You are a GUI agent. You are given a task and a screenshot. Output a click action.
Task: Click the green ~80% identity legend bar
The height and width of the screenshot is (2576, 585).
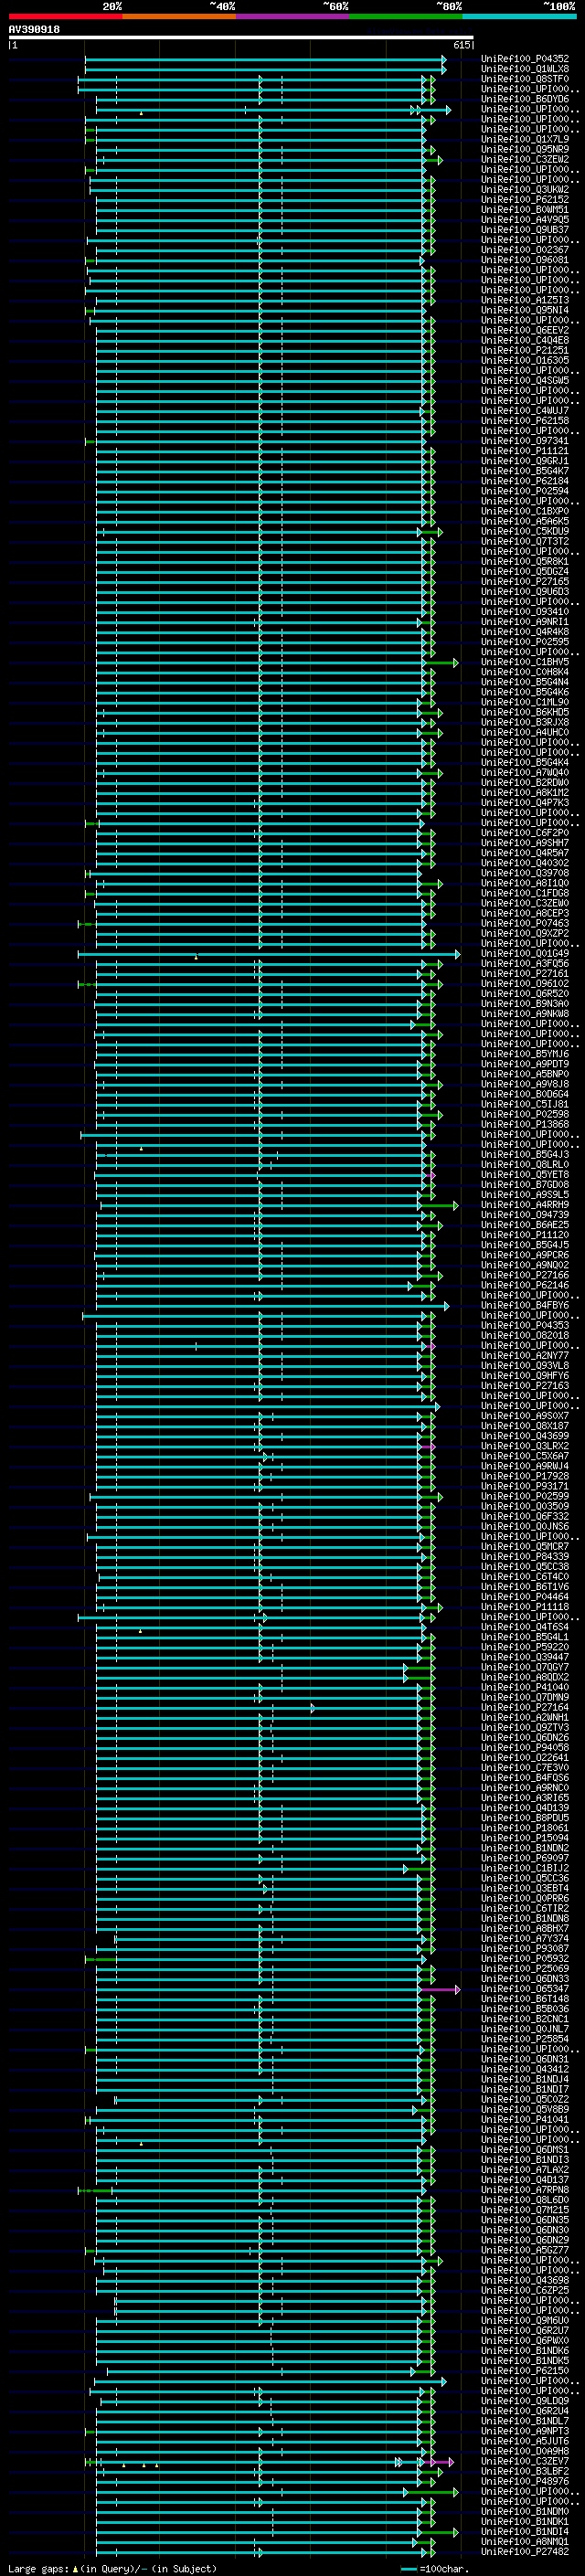[x=406, y=17]
